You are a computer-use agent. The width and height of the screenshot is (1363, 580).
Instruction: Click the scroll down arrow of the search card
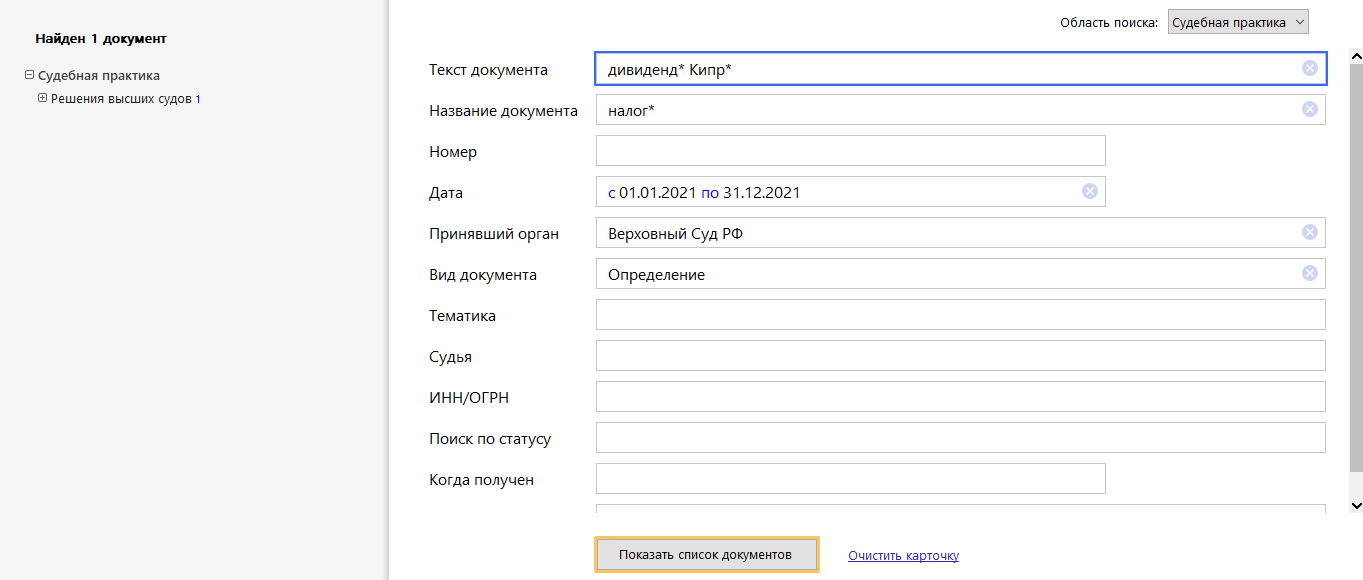[x=1356, y=506]
